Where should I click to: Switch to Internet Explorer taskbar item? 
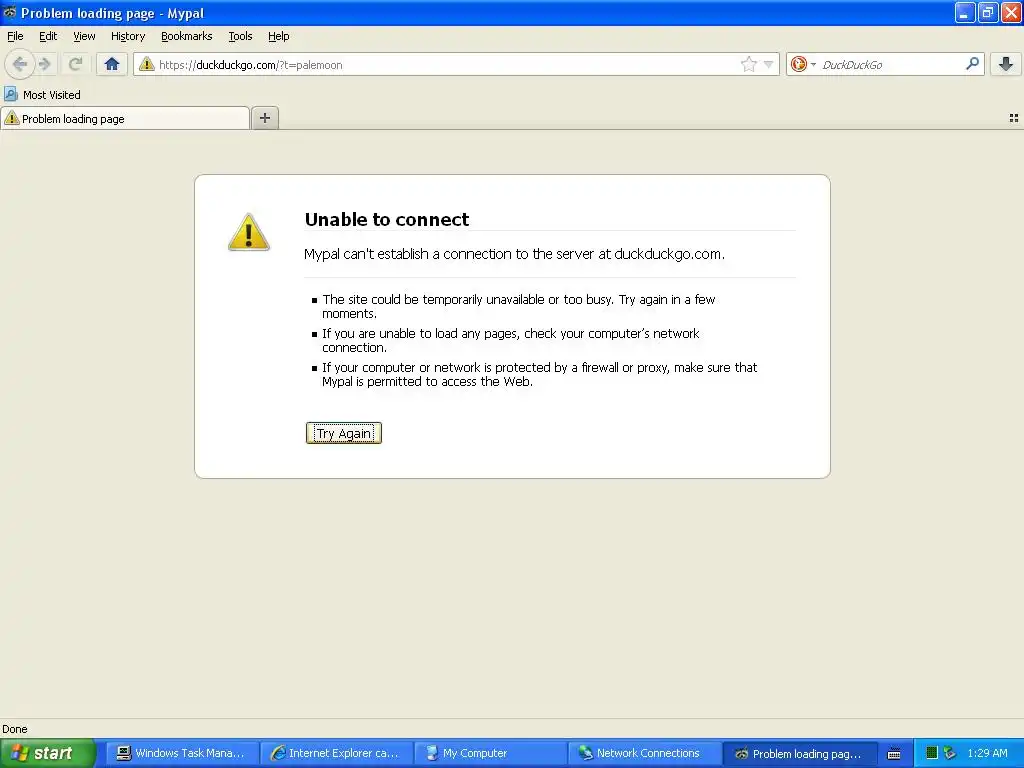tap(336, 754)
